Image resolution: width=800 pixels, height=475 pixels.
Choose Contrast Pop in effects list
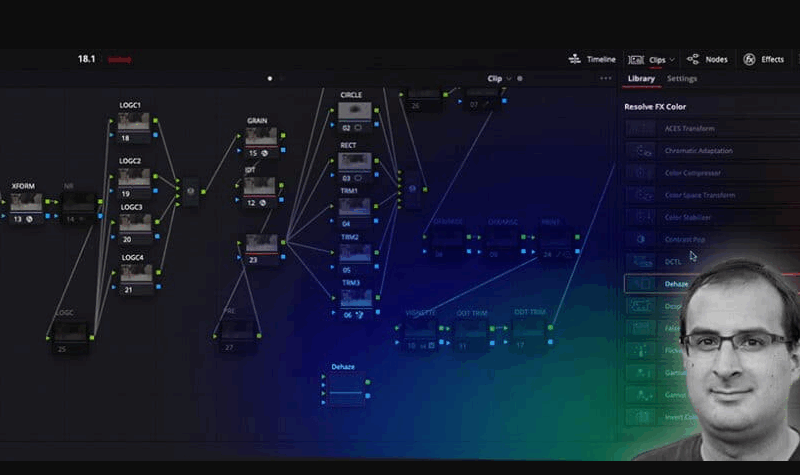click(x=685, y=240)
